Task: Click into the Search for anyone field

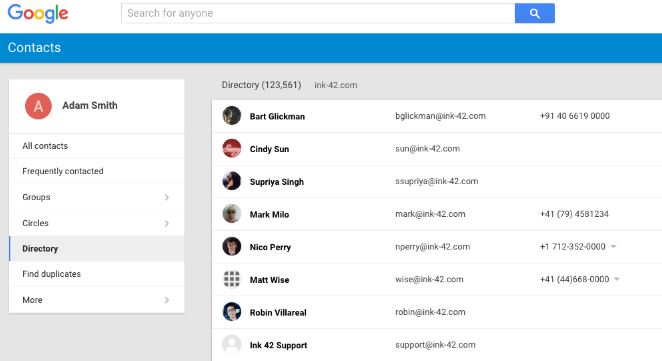Action: click(x=318, y=14)
